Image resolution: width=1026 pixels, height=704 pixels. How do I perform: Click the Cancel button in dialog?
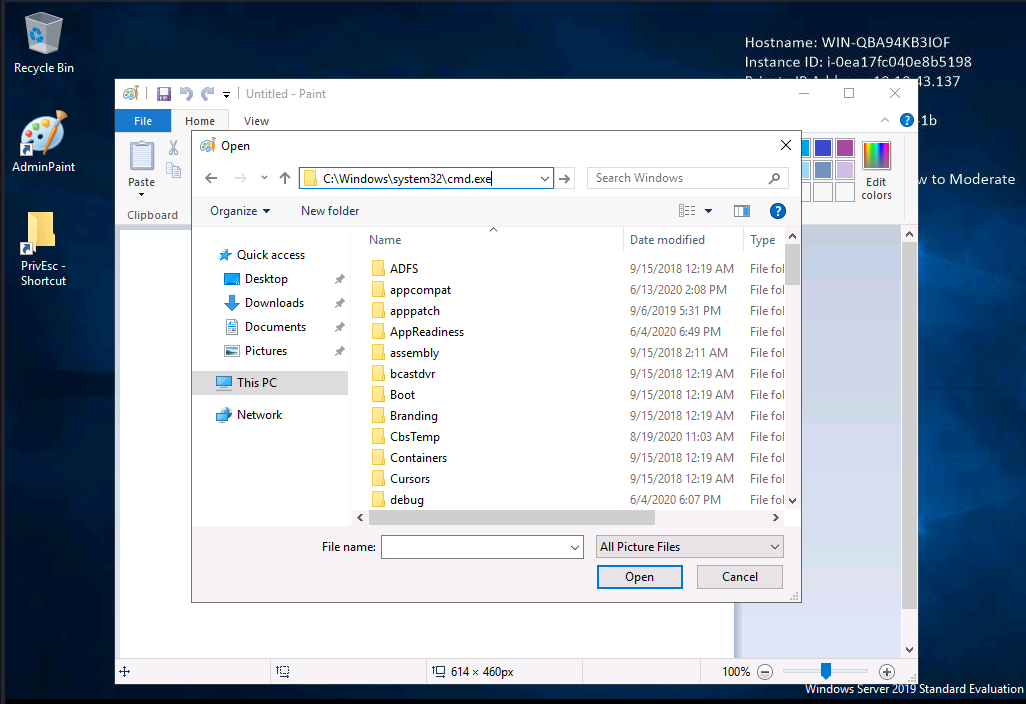coord(739,576)
